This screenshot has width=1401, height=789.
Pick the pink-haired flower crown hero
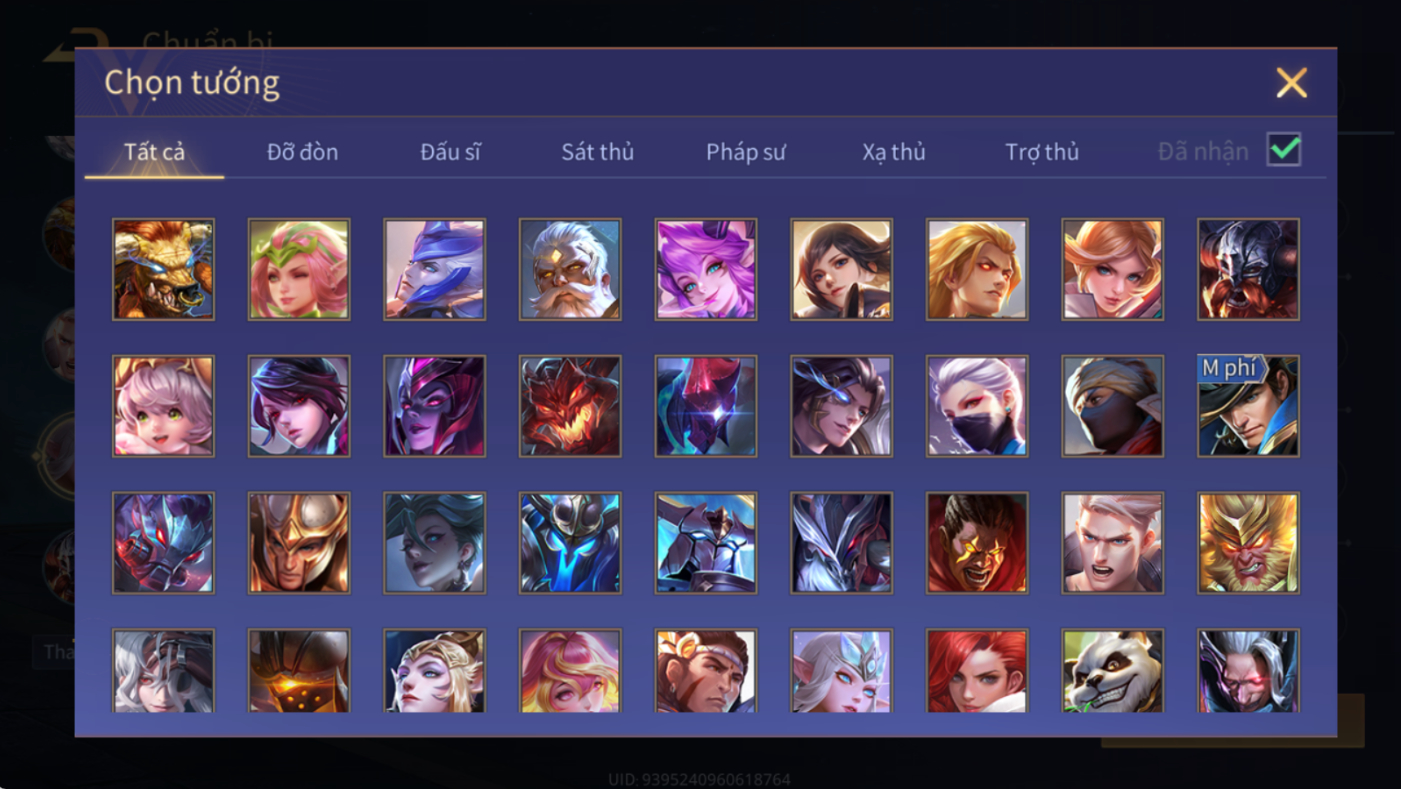point(299,270)
